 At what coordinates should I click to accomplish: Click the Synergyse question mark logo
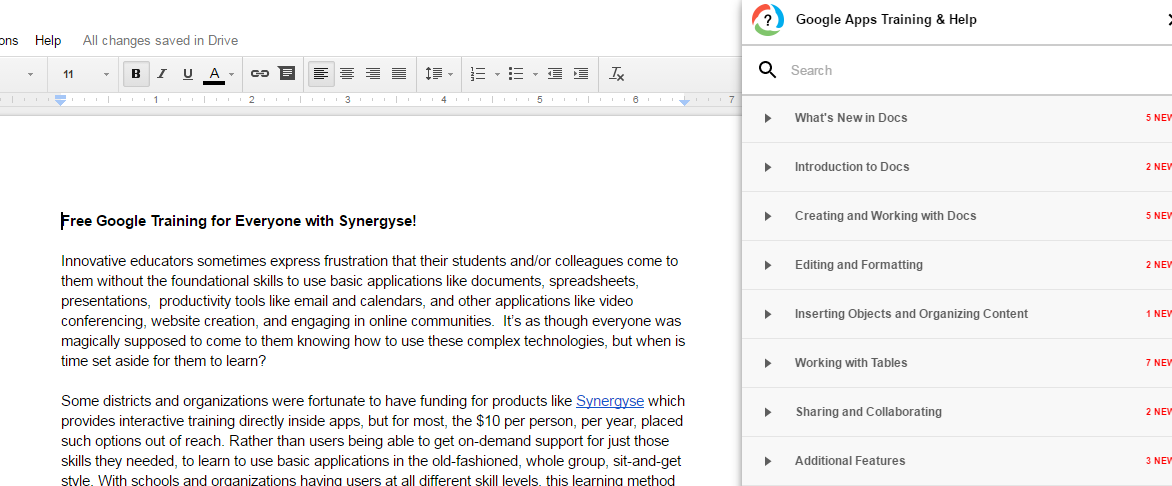(768, 19)
